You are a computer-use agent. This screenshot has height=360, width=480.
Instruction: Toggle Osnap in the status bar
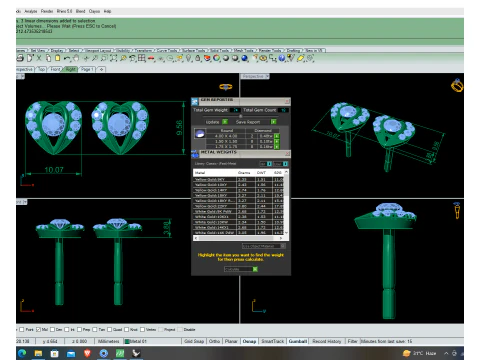(249, 341)
